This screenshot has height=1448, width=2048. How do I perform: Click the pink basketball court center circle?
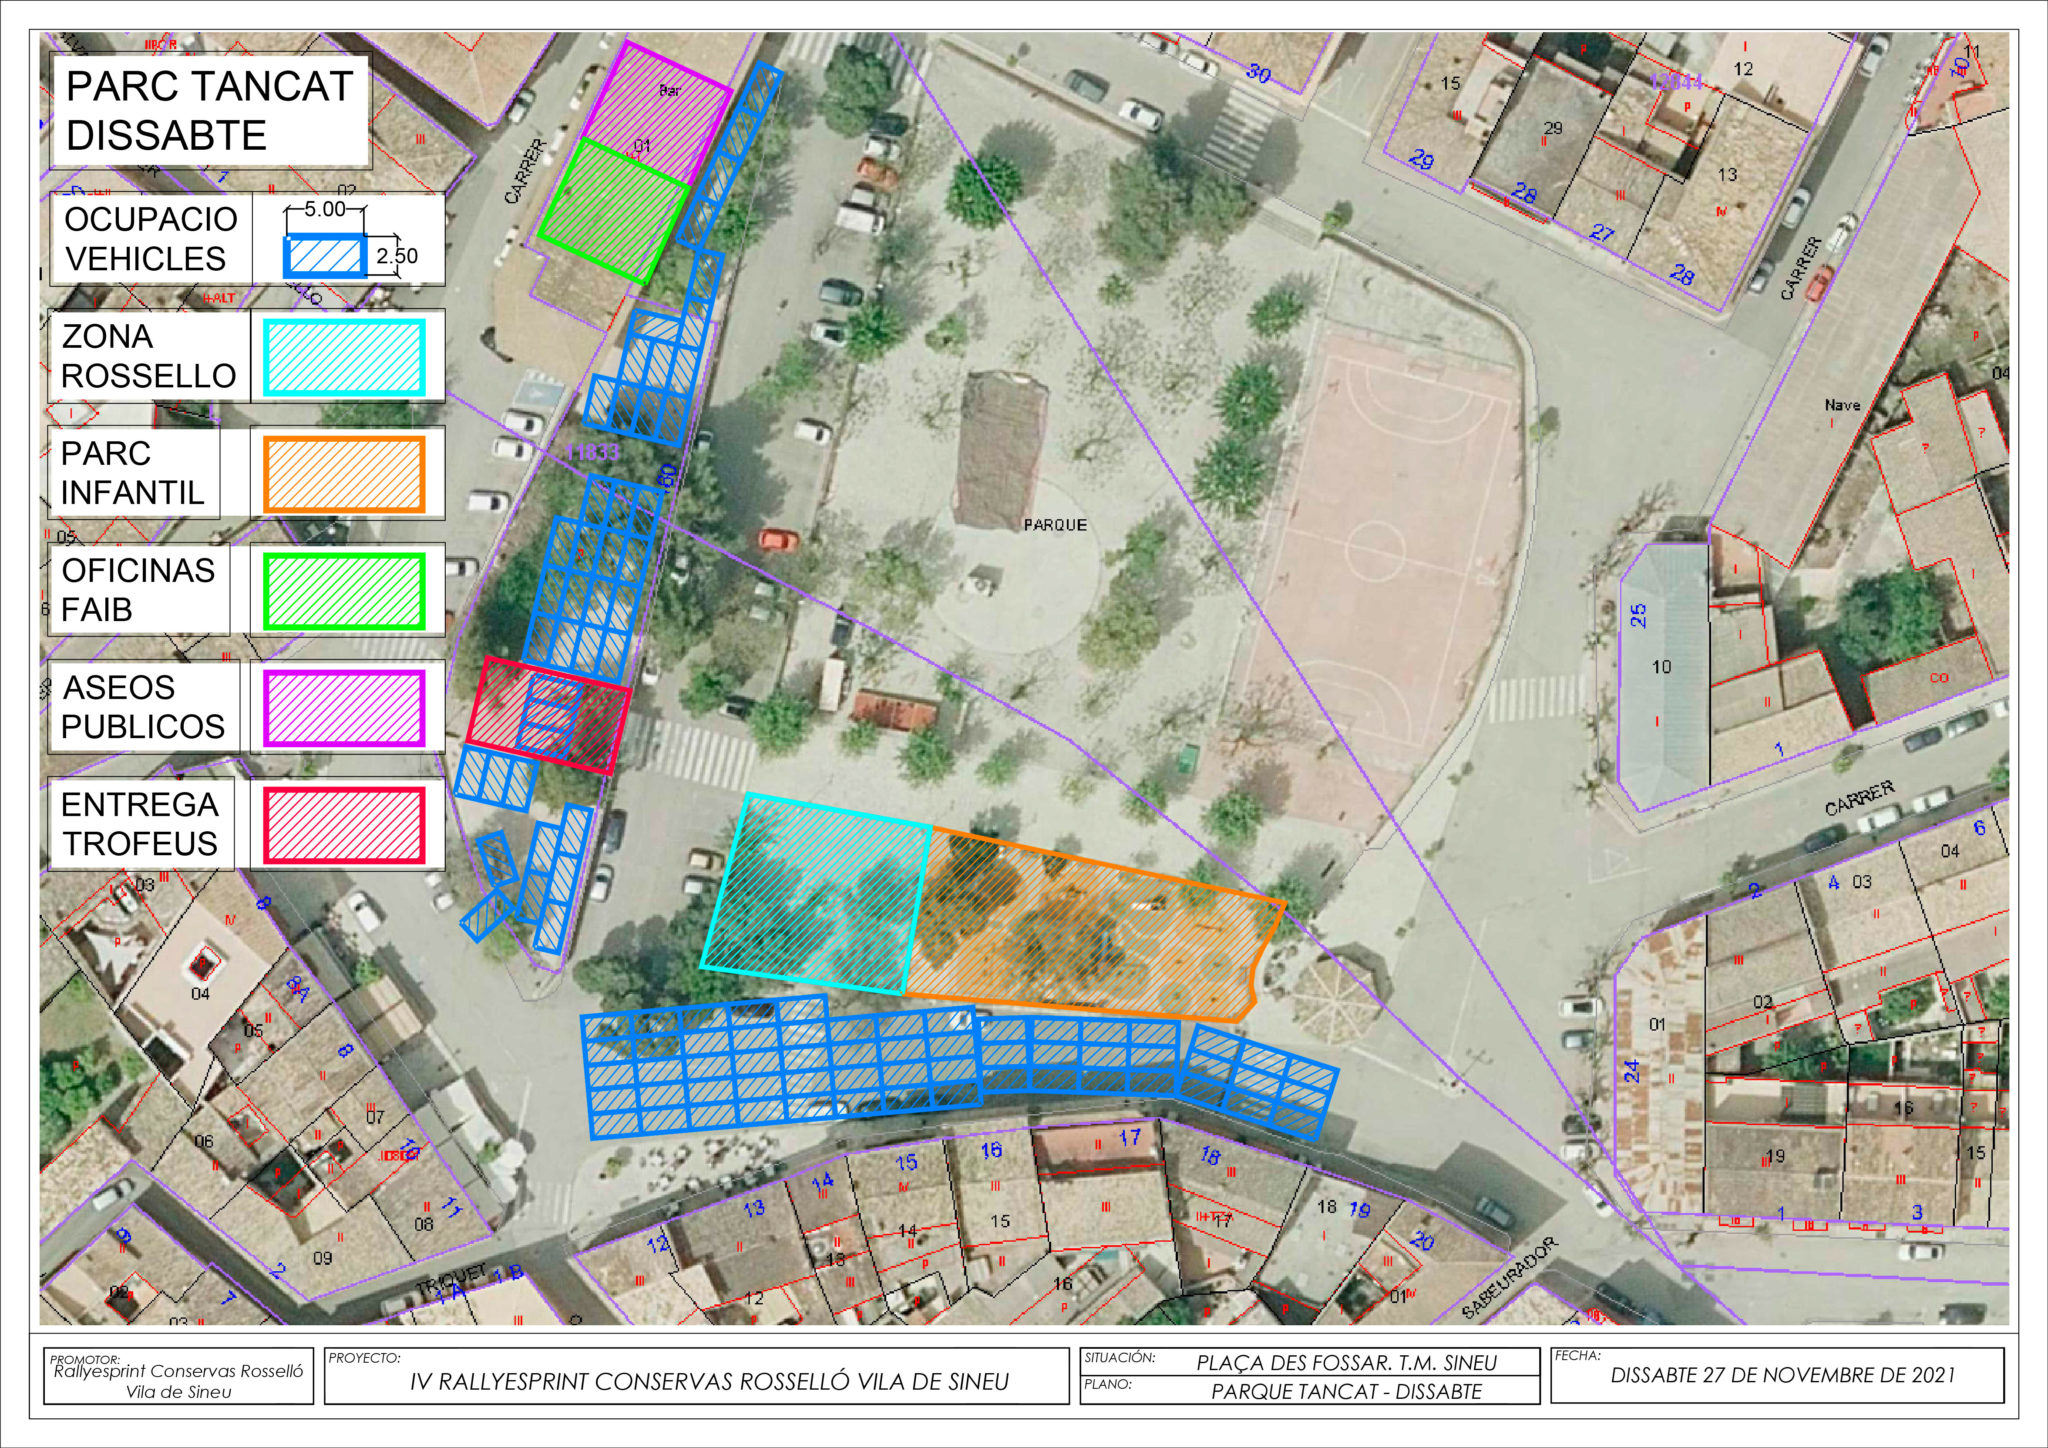point(1376,550)
